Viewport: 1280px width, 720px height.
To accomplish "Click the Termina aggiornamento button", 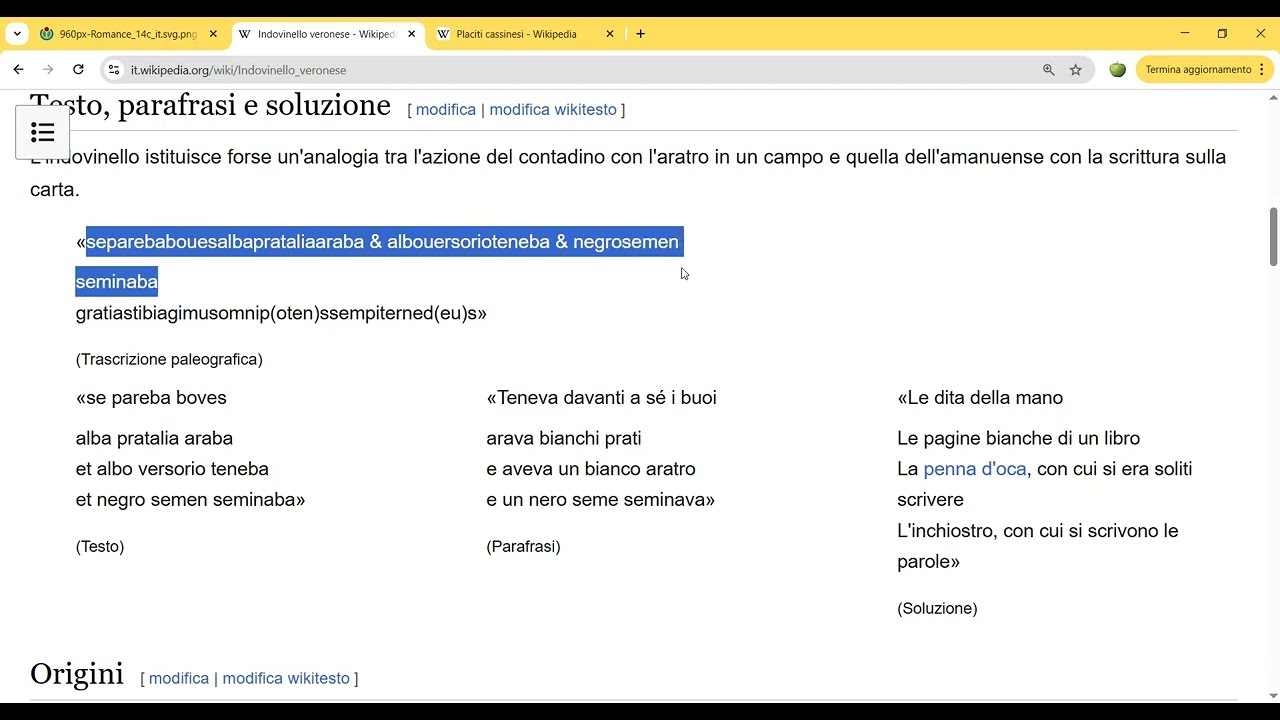I will 1198,70.
